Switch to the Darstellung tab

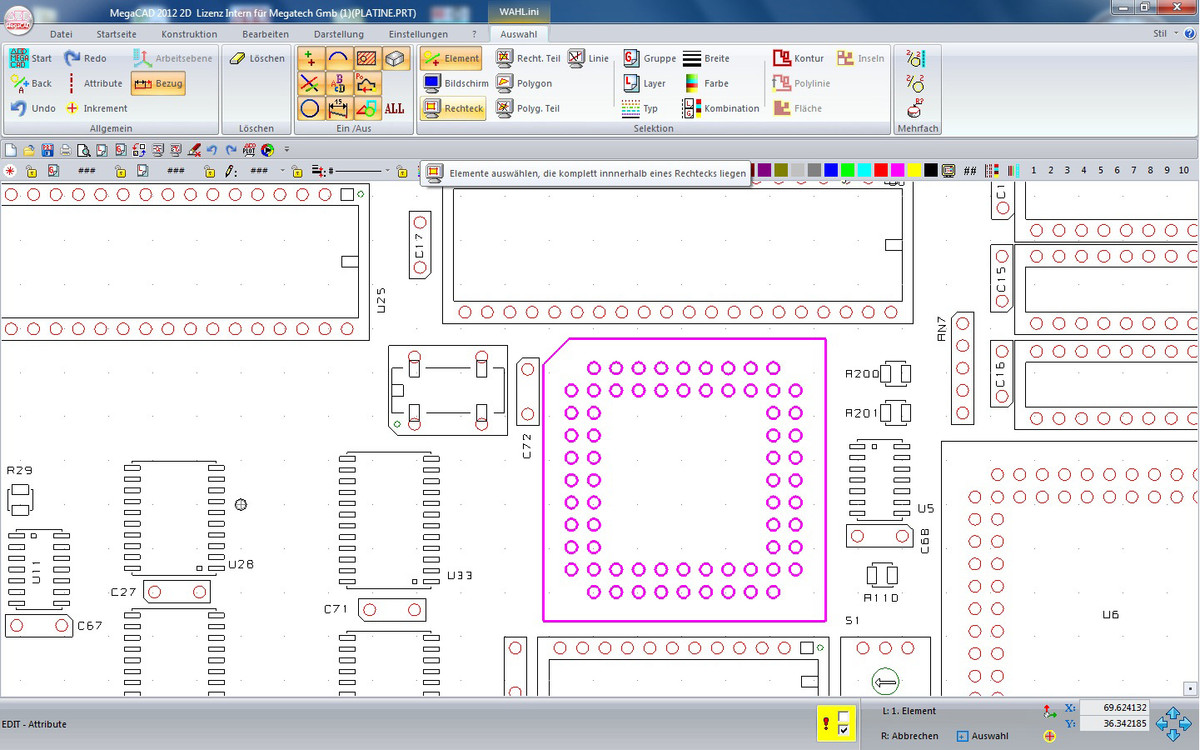339,34
